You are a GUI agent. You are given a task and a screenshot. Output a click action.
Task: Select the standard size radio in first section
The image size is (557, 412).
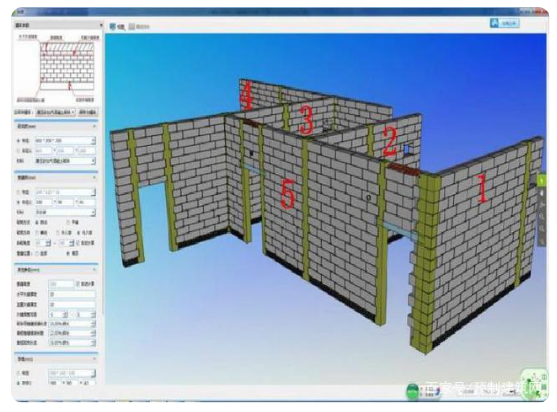[19, 141]
